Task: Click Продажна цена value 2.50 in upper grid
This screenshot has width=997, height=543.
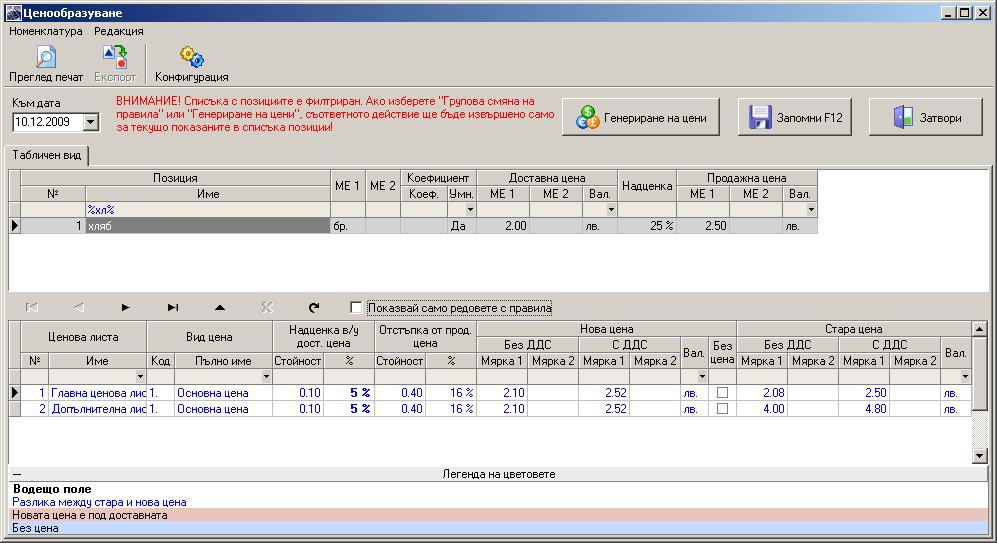Action: (x=703, y=226)
